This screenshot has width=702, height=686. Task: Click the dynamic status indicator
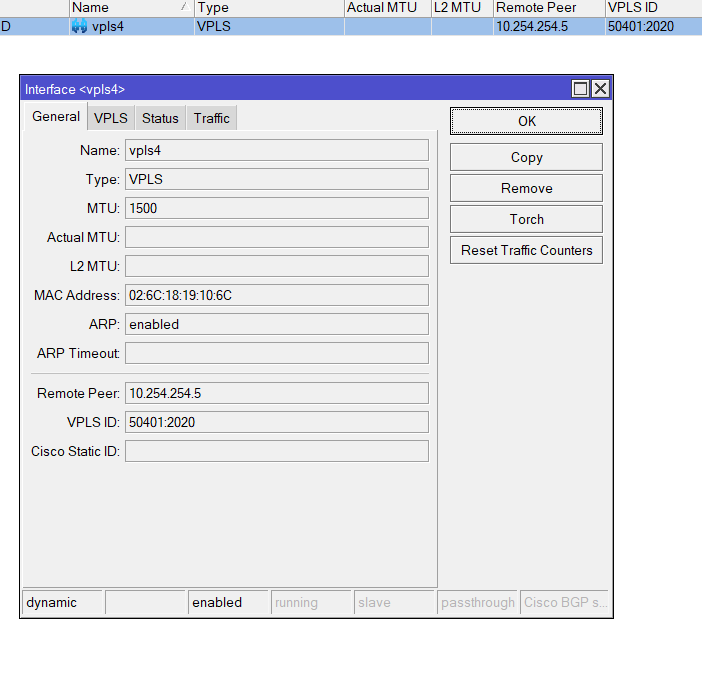(x=63, y=602)
